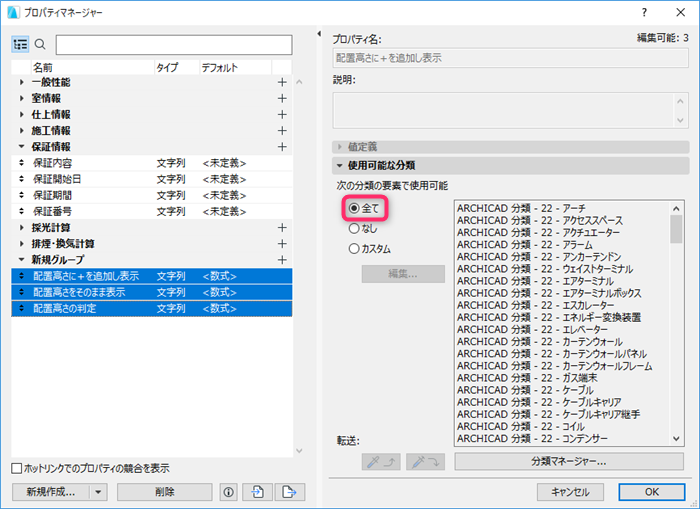Screen dimensions: 700x509
Task: Click drag handle of 配置高さの判定 row
Action: point(21,309)
